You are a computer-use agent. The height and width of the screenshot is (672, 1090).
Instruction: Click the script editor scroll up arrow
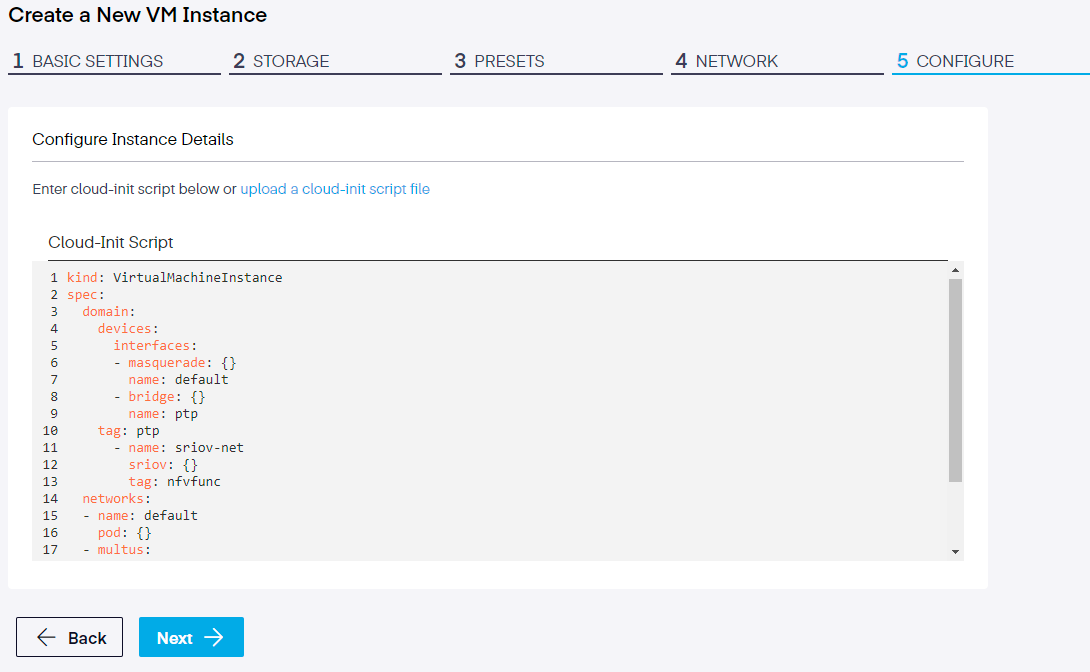pos(955,270)
